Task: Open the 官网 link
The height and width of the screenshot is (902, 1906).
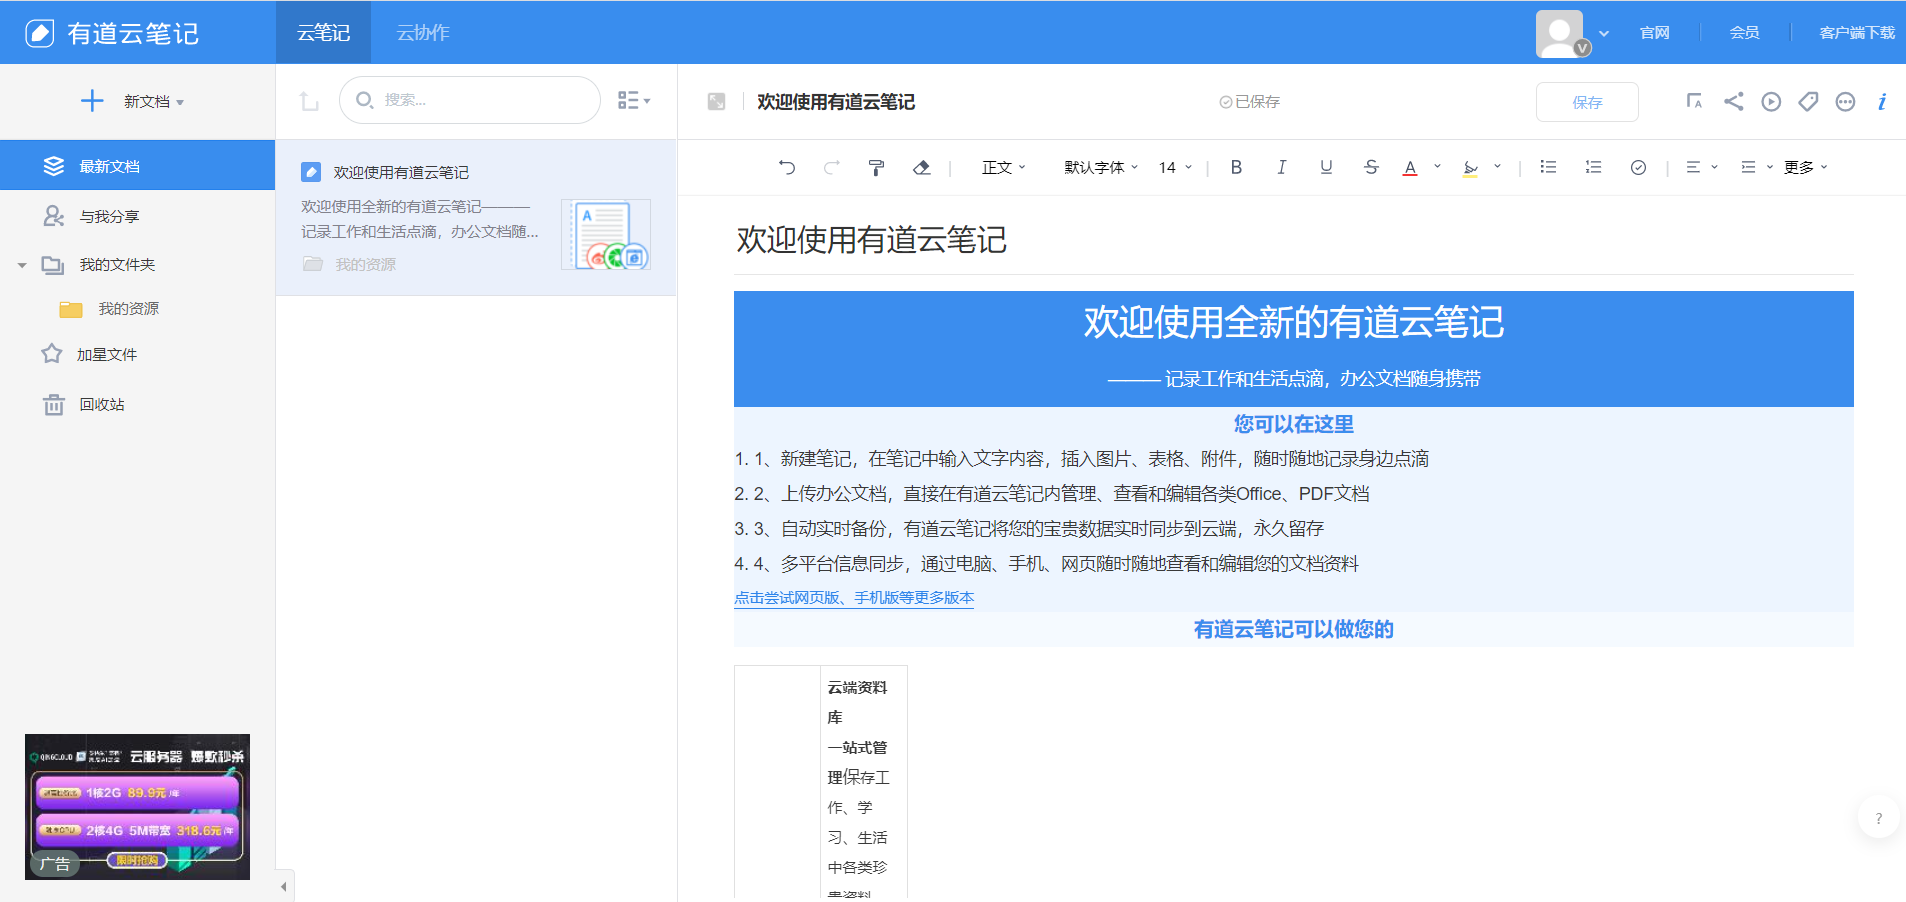Action: [1654, 33]
